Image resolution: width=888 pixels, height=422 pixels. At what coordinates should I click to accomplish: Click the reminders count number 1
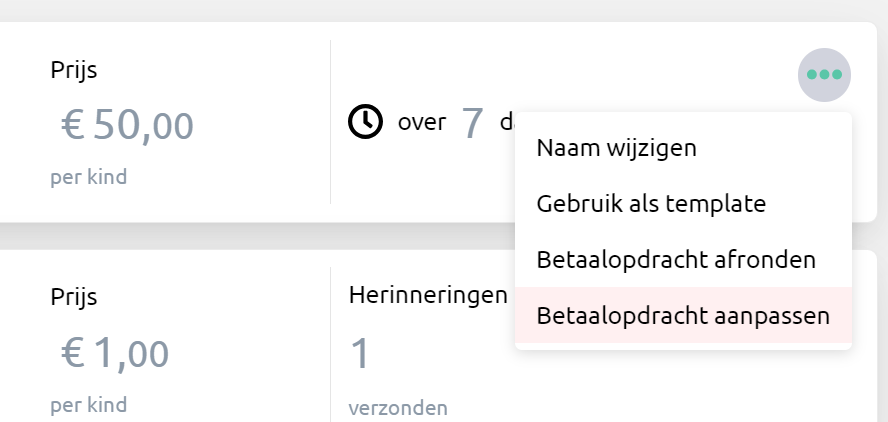click(360, 354)
